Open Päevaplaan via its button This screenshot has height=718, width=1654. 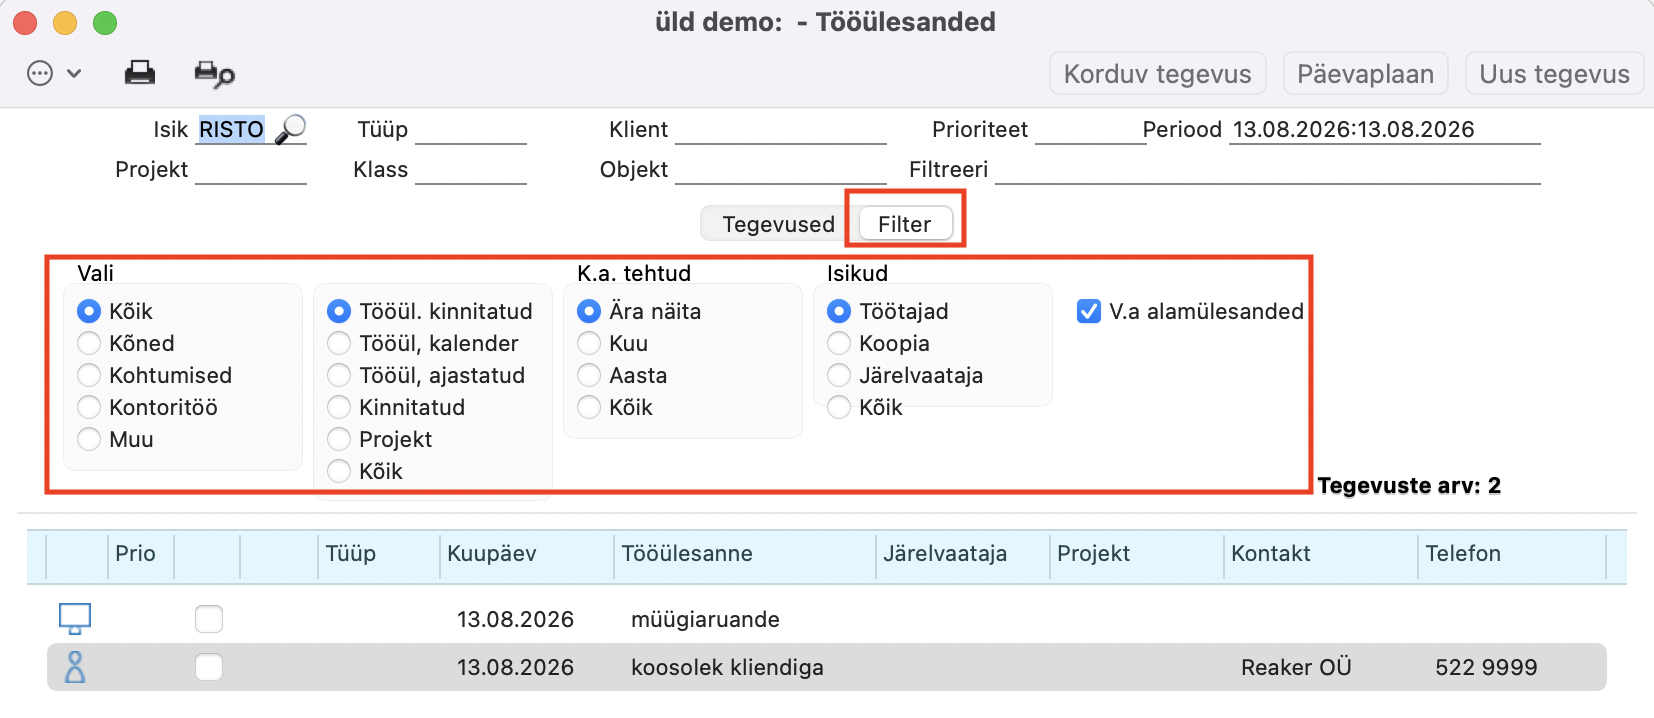(x=1366, y=74)
